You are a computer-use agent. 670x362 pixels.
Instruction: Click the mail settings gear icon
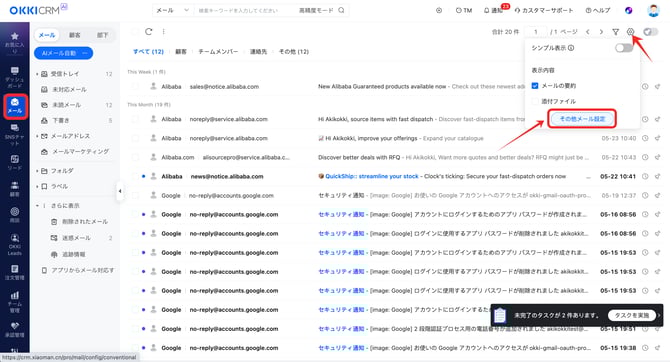[630, 32]
